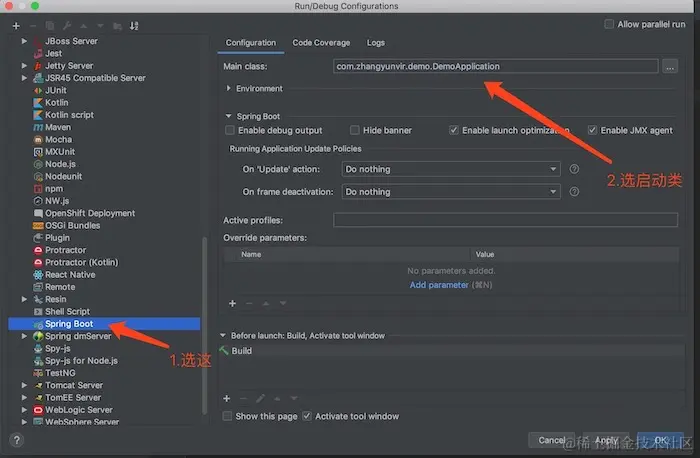Click the OSGi Bundles icon
This screenshot has height=458, width=700.
pyautogui.click(x=38, y=225)
